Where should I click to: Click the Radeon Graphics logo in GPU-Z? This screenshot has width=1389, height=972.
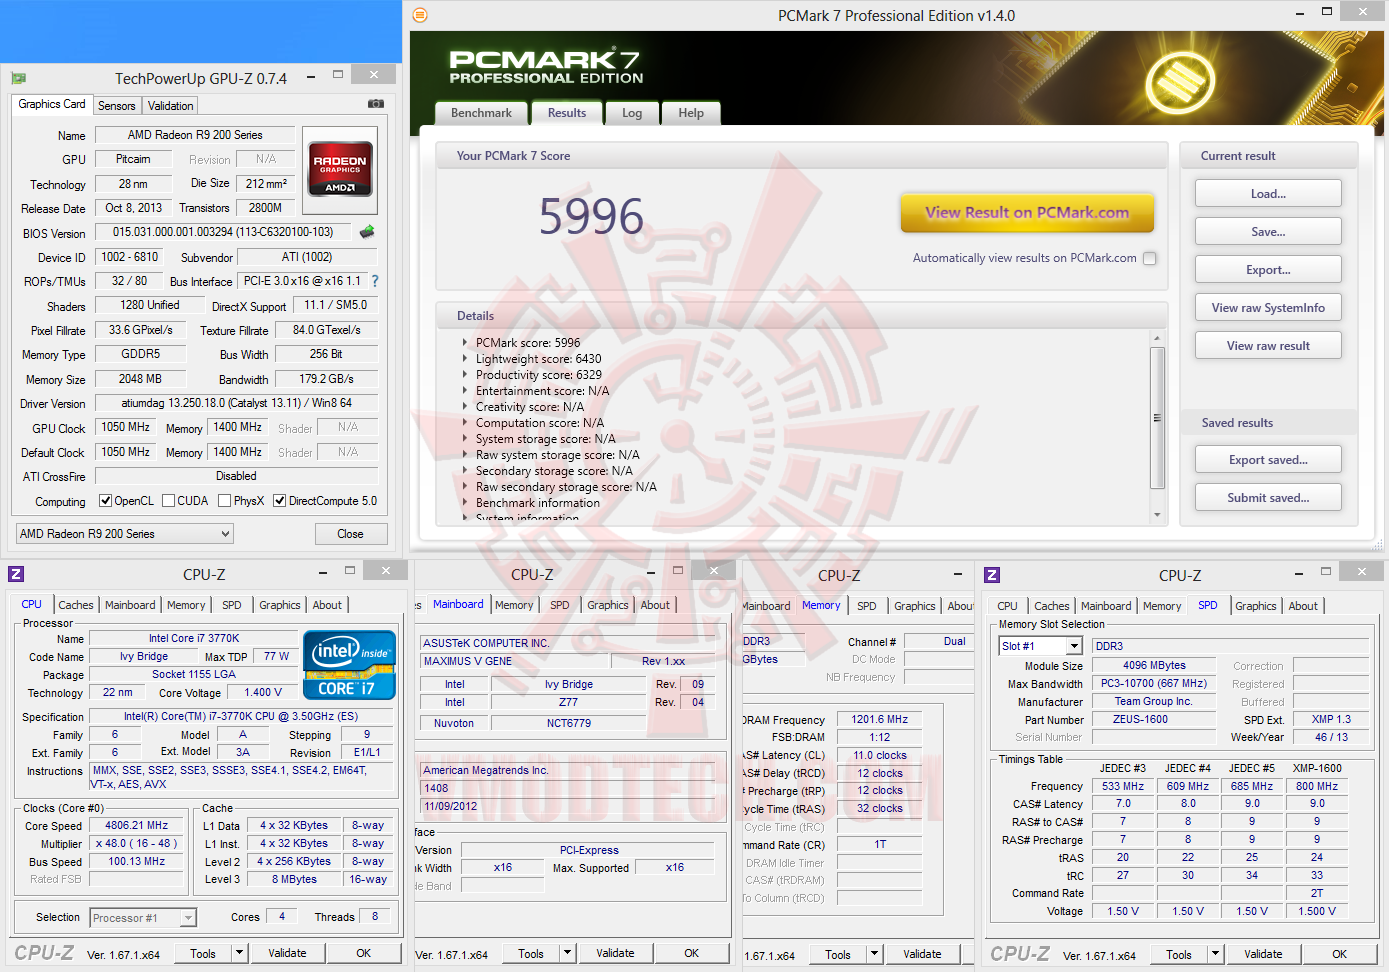tap(340, 168)
